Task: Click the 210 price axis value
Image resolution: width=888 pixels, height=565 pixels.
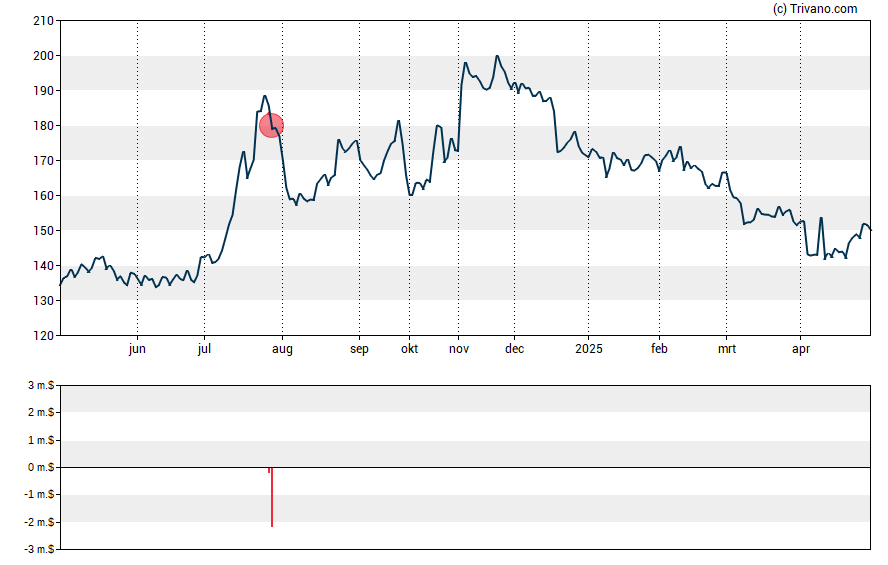Action: coord(44,21)
